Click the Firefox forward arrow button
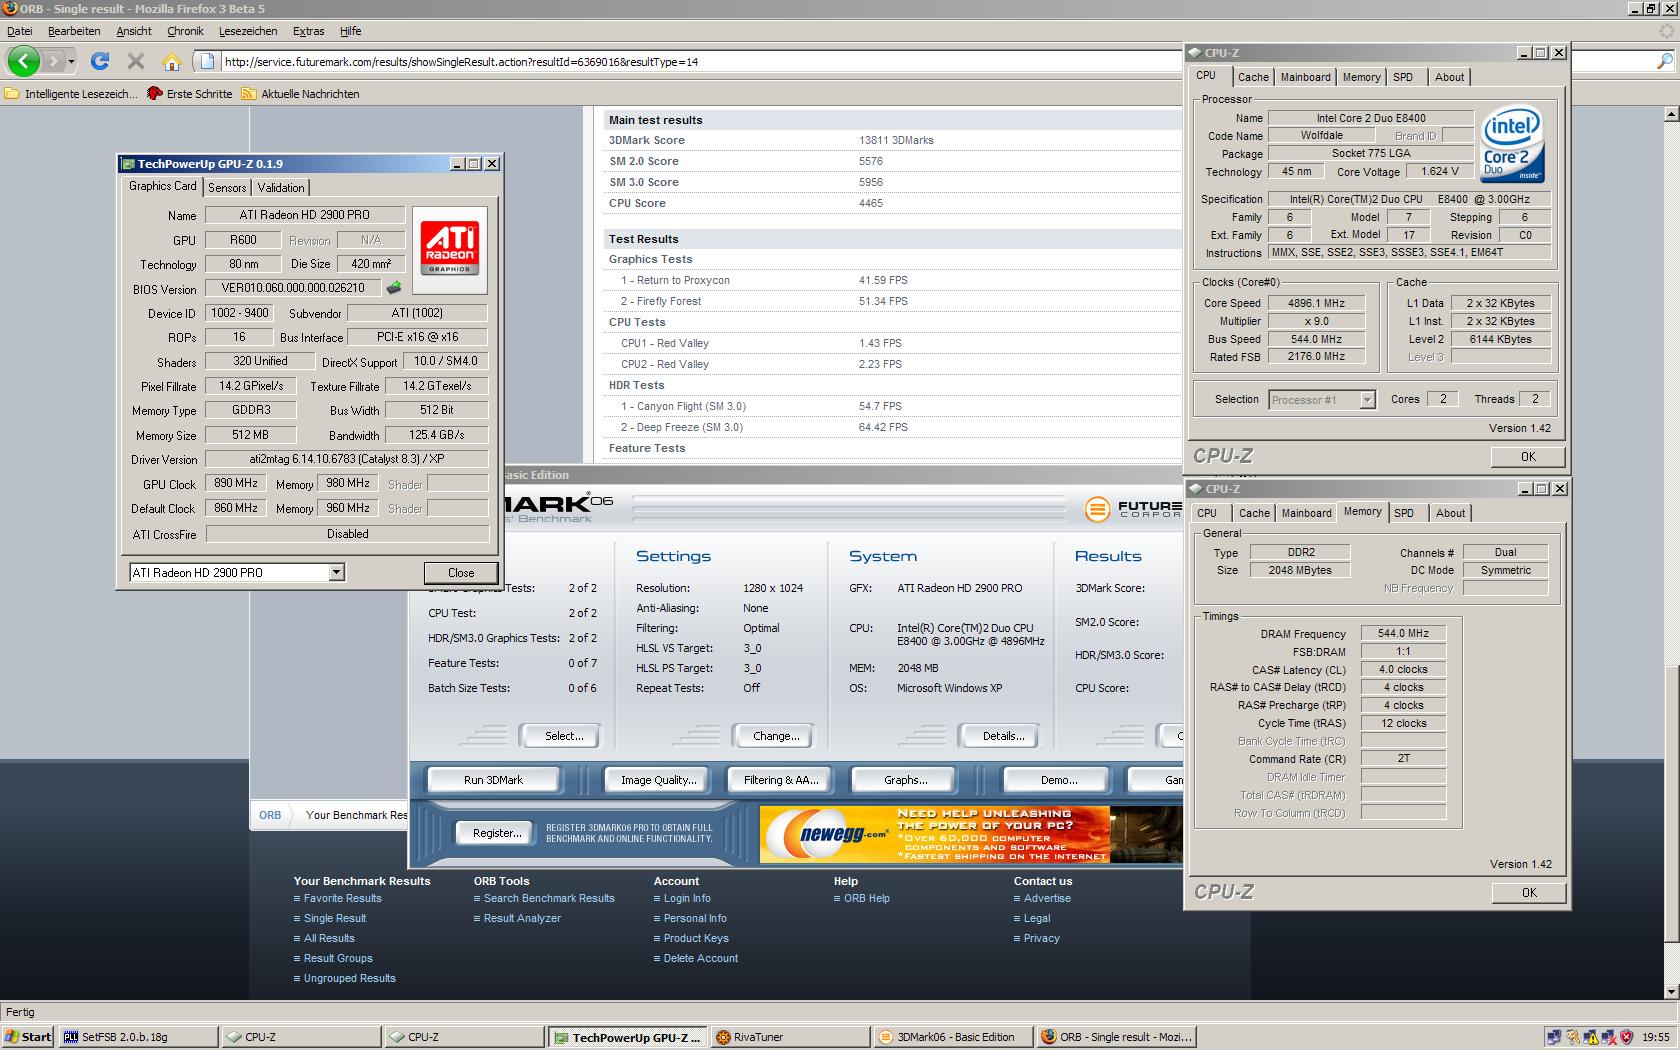 pyautogui.click(x=55, y=61)
